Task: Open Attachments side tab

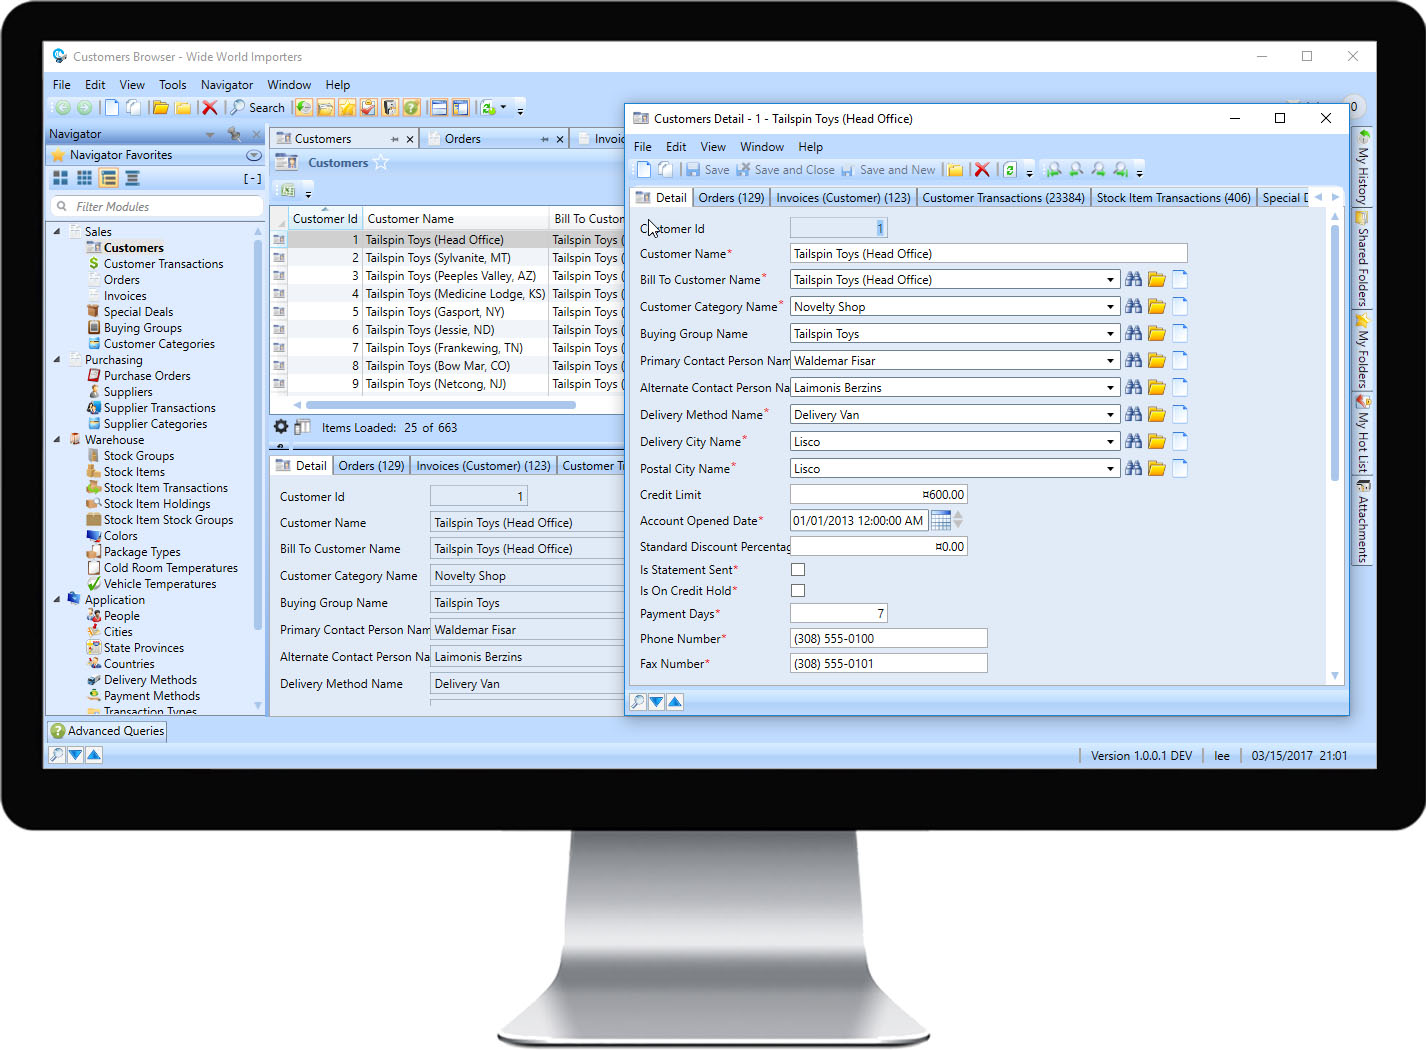Action: pyautogui.click(x=1362, y=521)
